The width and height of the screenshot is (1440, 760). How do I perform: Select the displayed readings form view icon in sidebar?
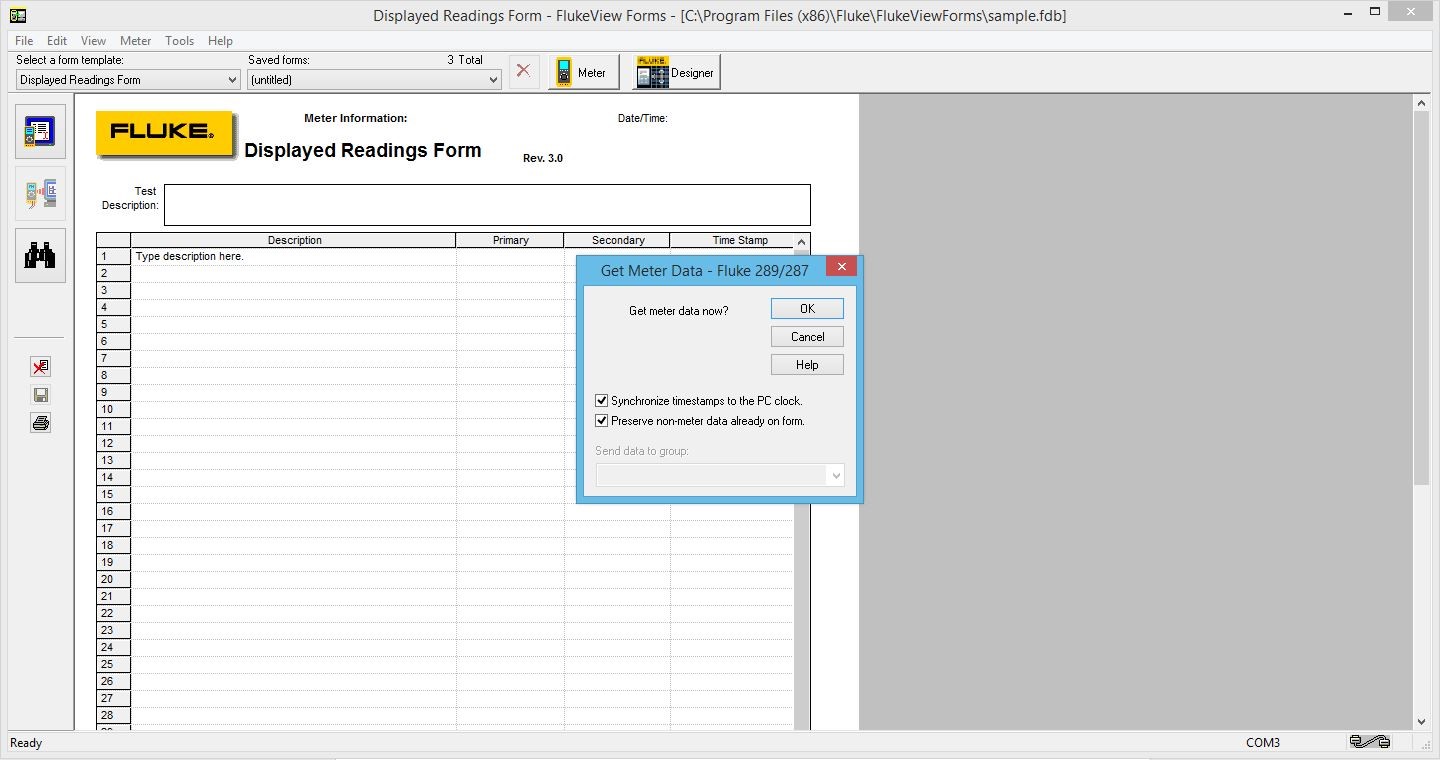click(40, 131)
